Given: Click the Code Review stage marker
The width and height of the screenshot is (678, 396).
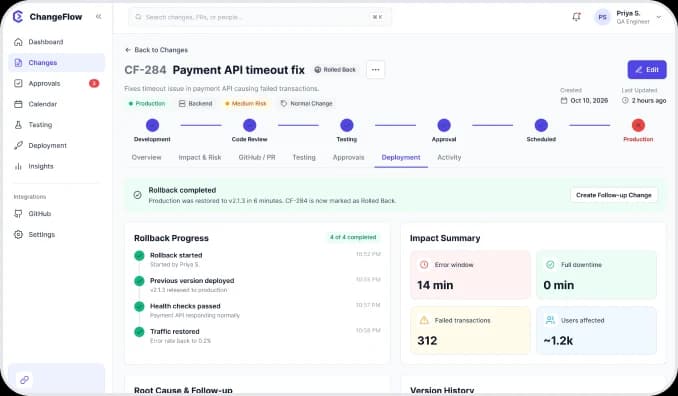Looking at the screenshot, I should click(x=249, y=125).
